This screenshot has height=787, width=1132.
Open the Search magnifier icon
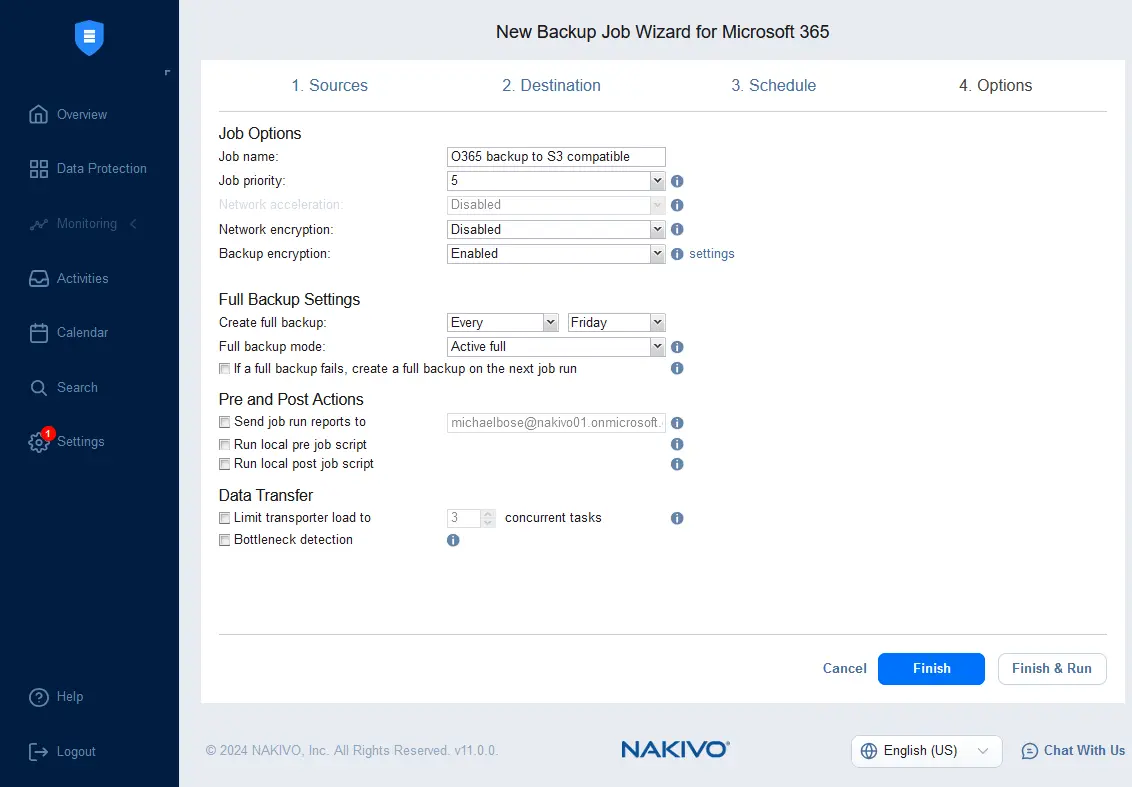[38, 388]
